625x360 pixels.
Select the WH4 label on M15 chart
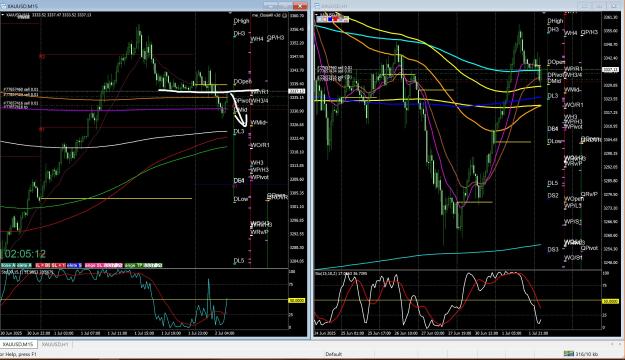click(x=257, y=39)
